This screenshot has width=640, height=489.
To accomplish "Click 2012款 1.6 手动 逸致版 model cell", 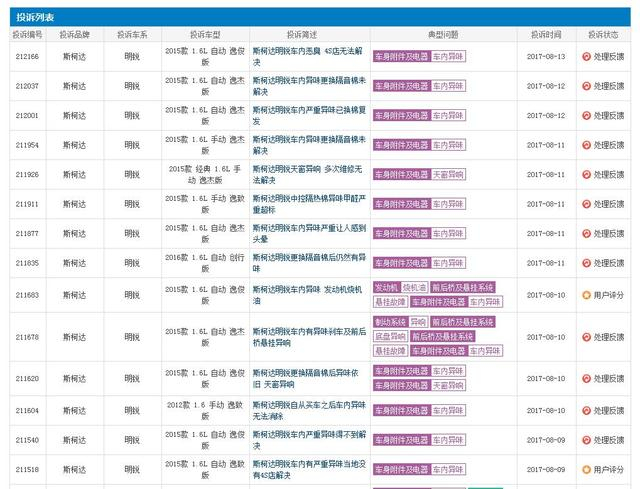I will 205,411.
